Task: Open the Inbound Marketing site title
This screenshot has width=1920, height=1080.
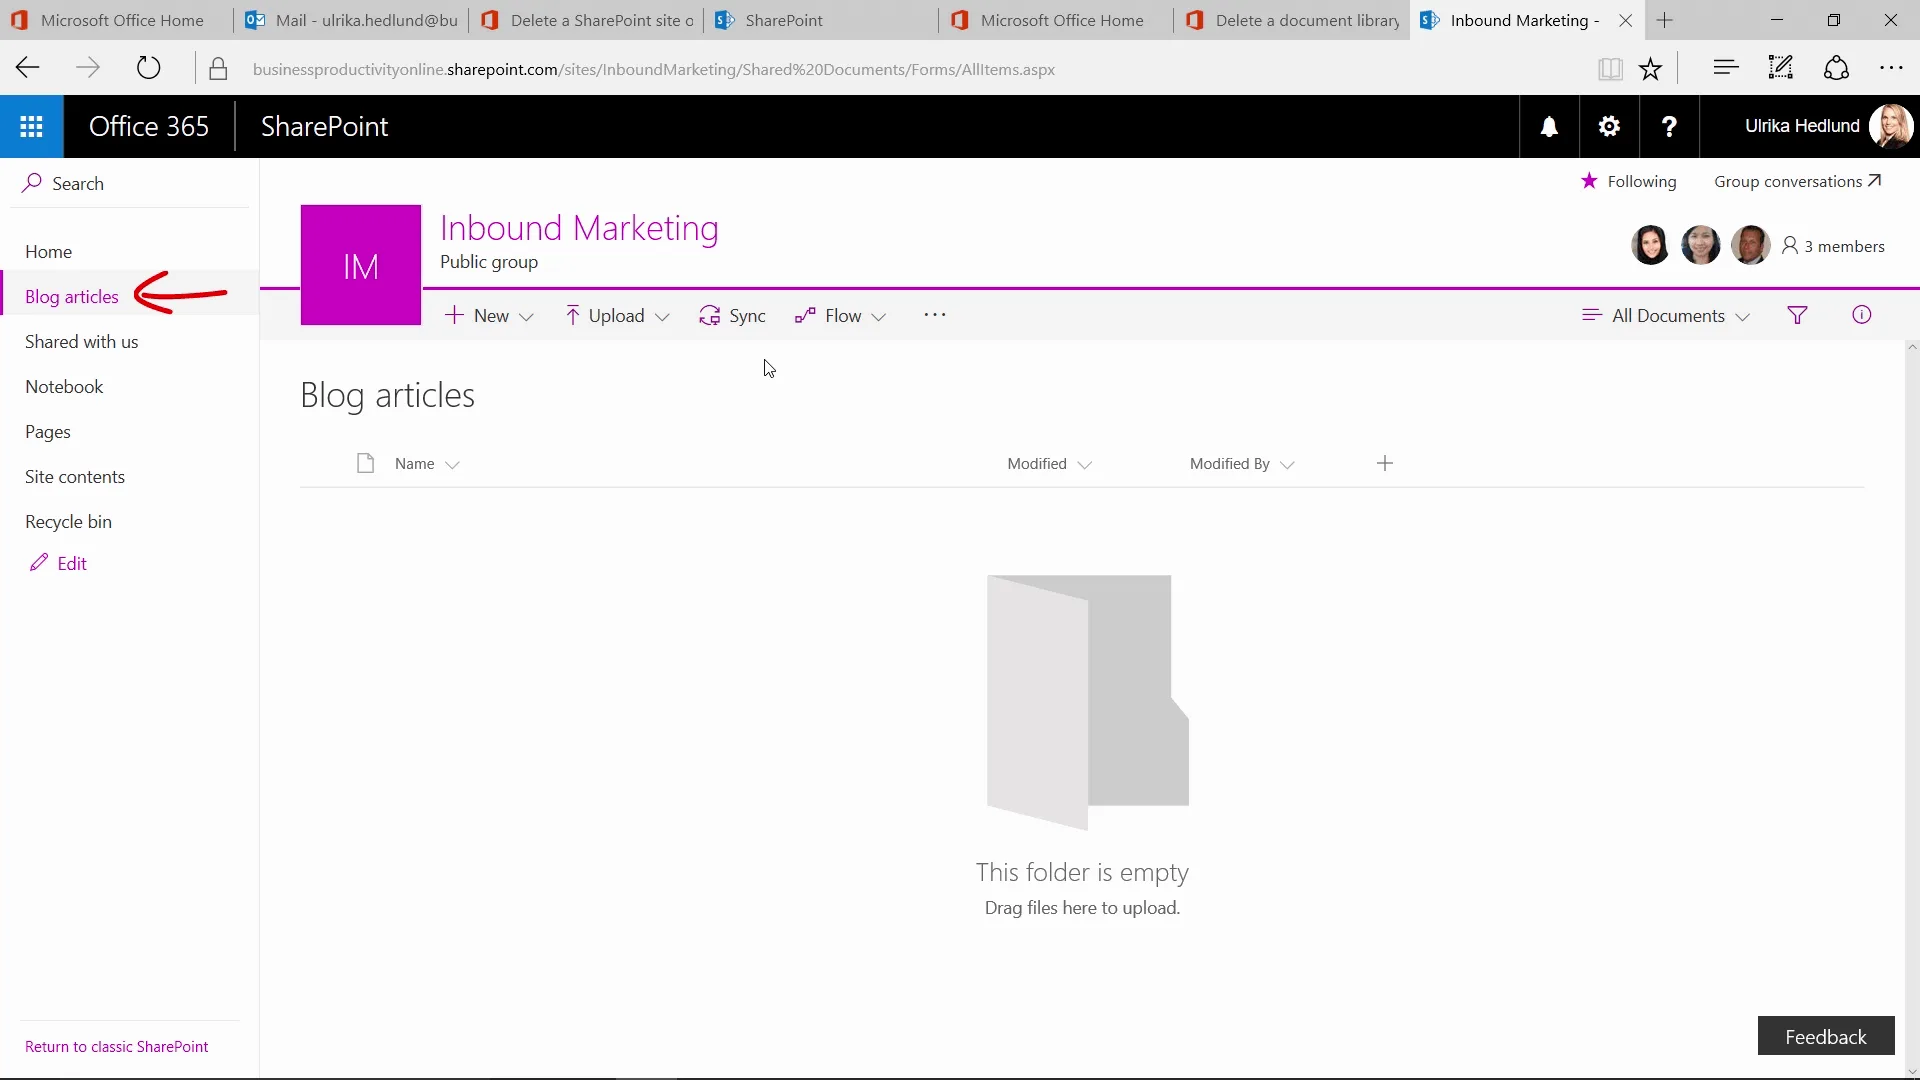Action: click(579, 228)
